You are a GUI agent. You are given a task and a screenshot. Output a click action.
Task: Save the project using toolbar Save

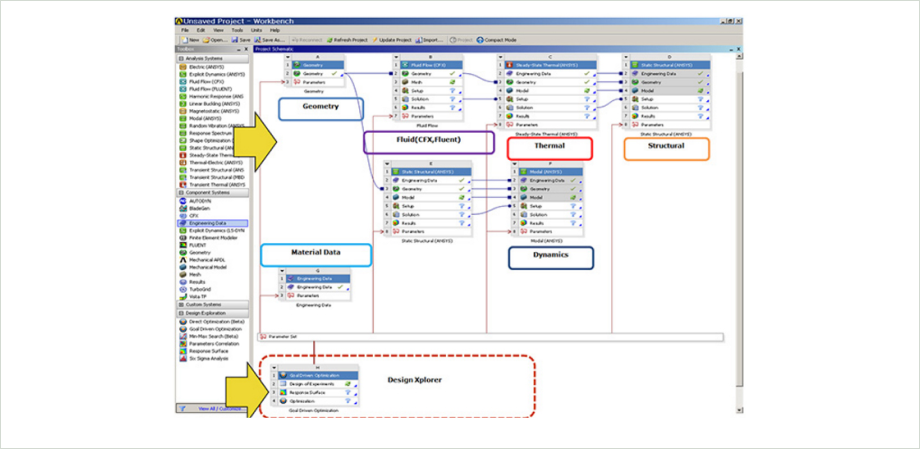tap(241, 40)
